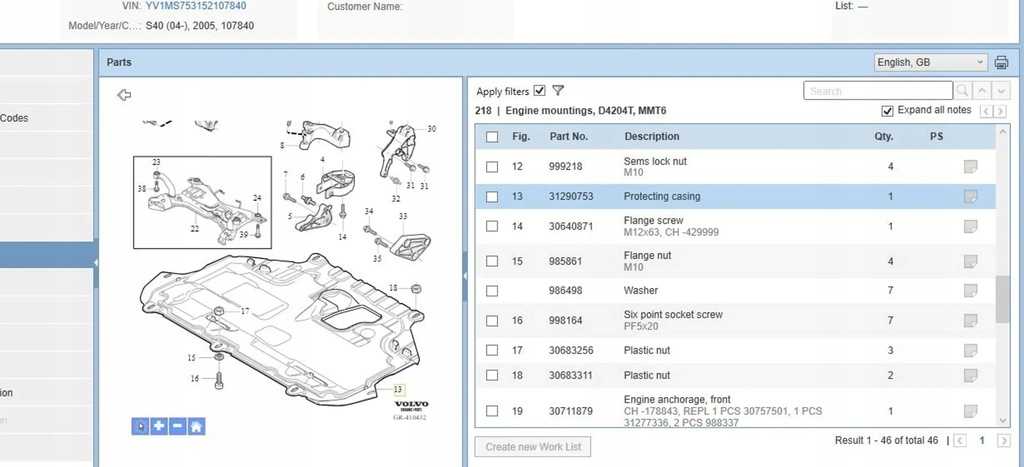Jump to next search result arrow
This screenshot has width=1024, height=467.
point(1000,91)
